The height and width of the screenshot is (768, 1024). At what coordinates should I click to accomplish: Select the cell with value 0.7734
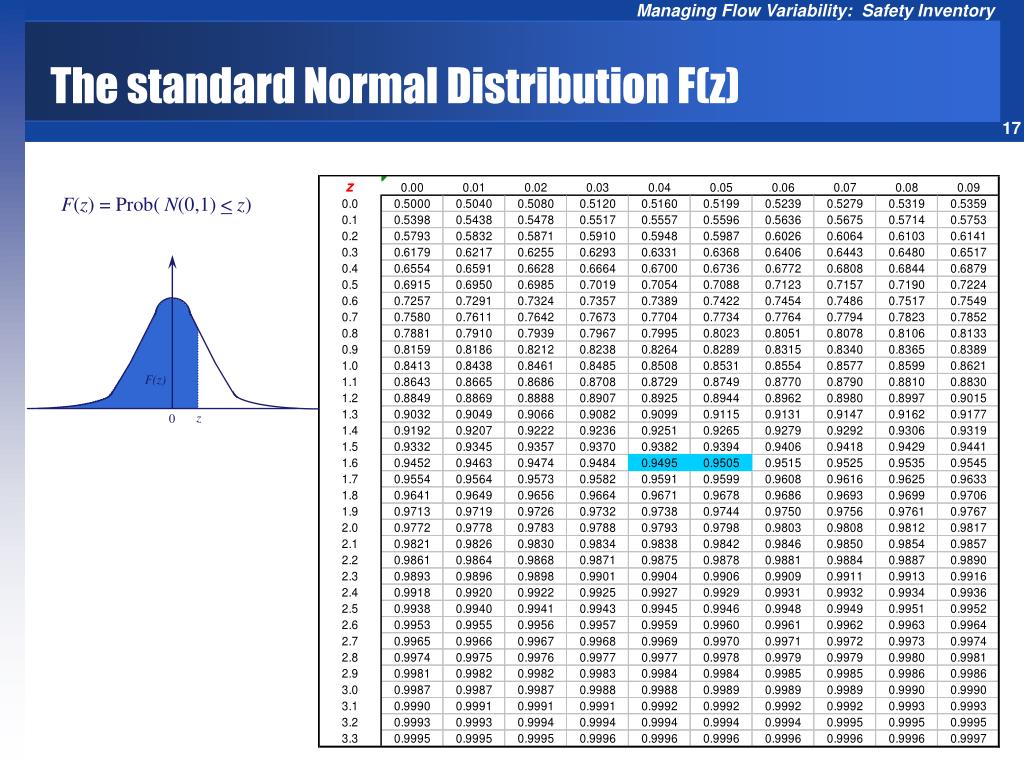click(x=721, y=317)
